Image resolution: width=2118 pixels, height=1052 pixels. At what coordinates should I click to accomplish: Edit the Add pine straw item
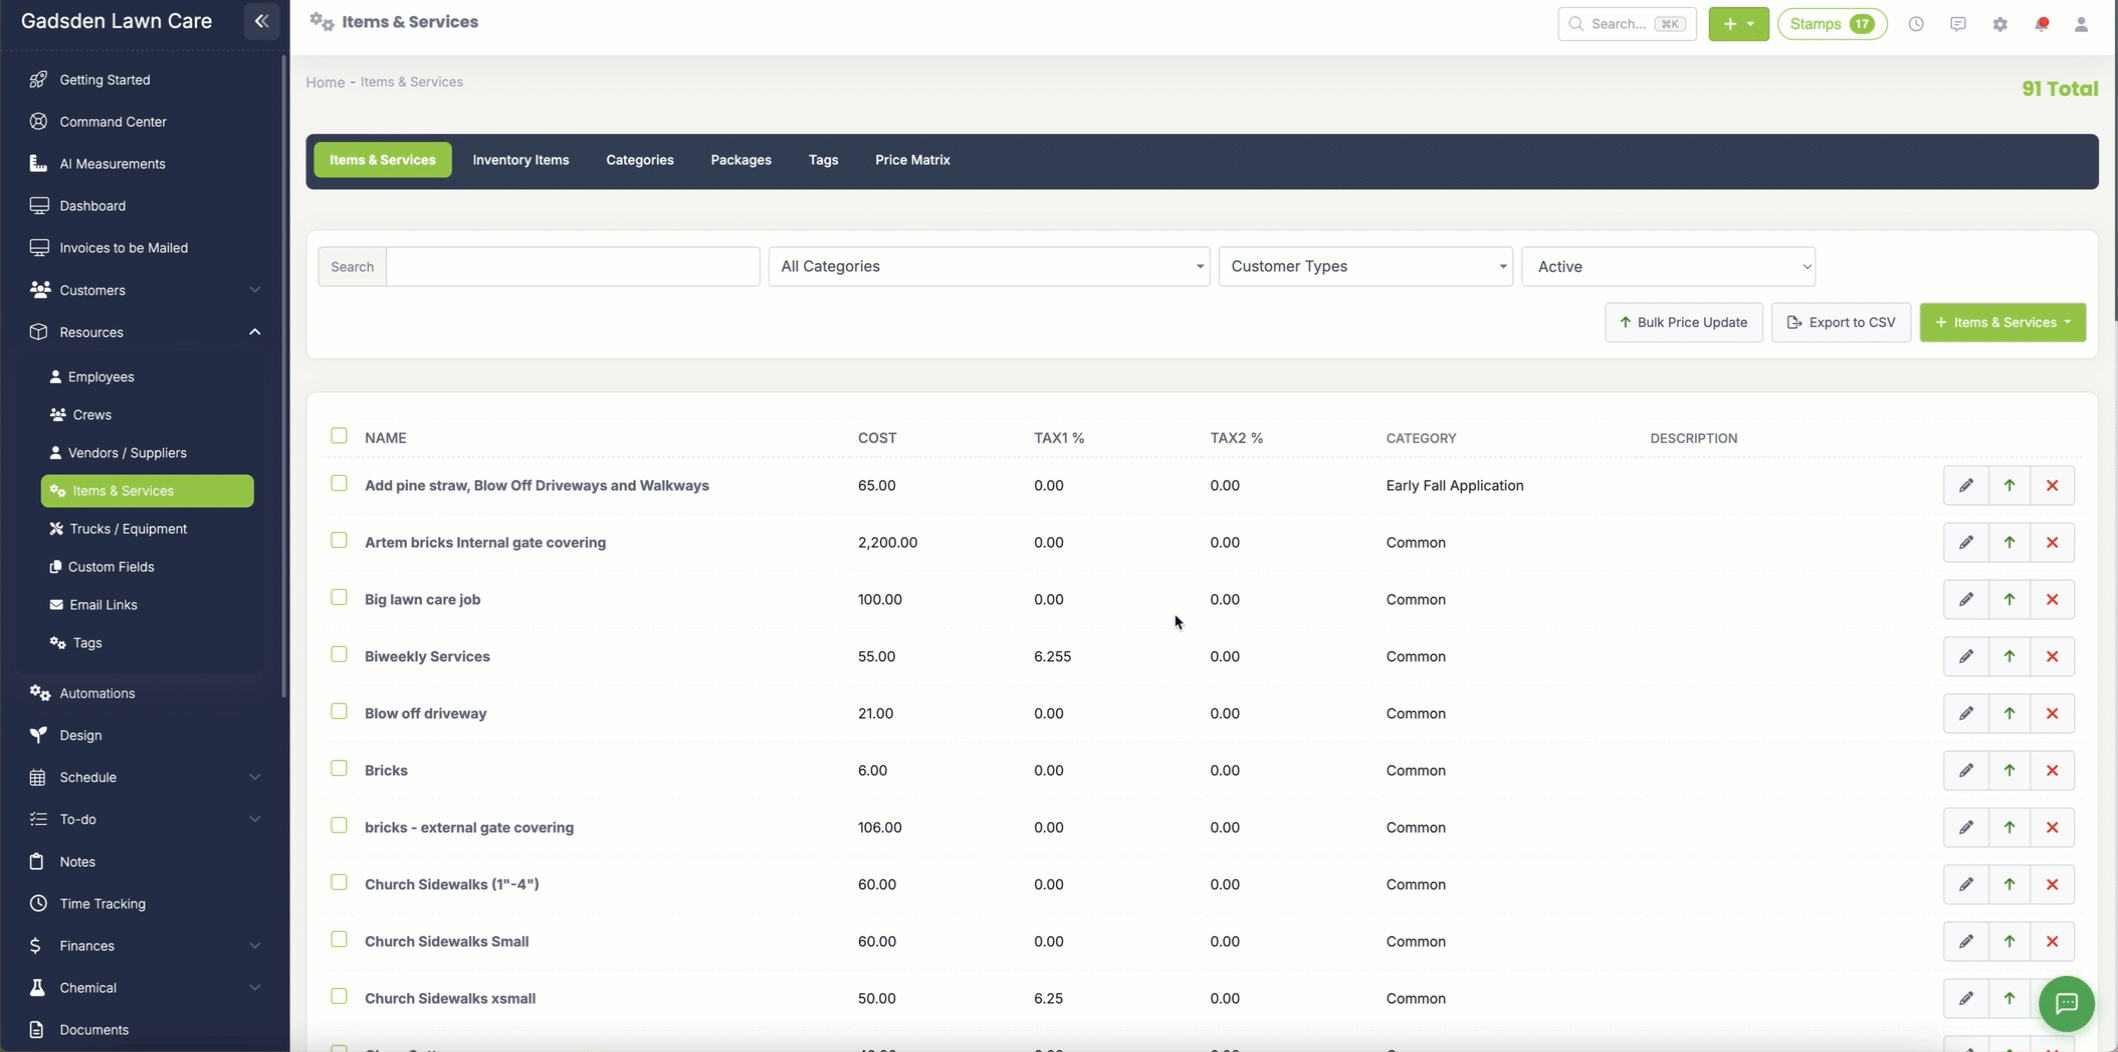[x=1965, y=485]
